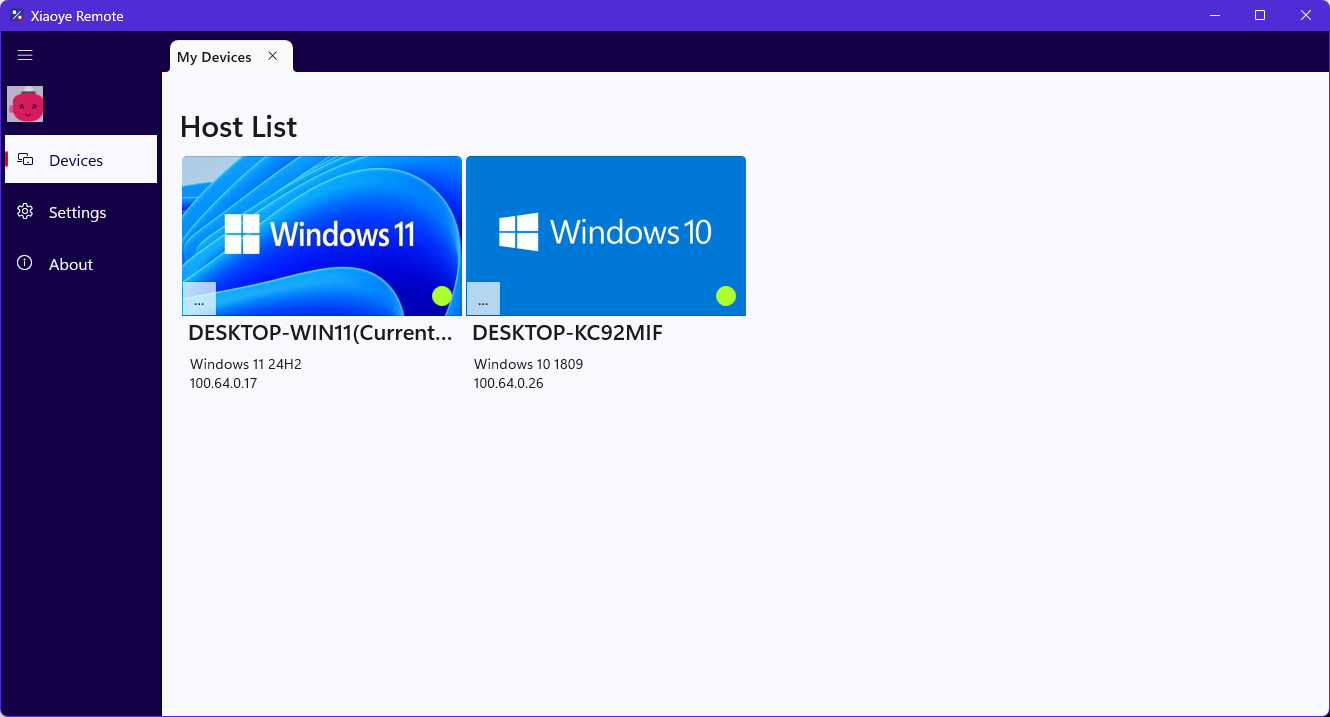Open the hamburger navigation menu
The image size is (1330, 717).
pos(25,56)
